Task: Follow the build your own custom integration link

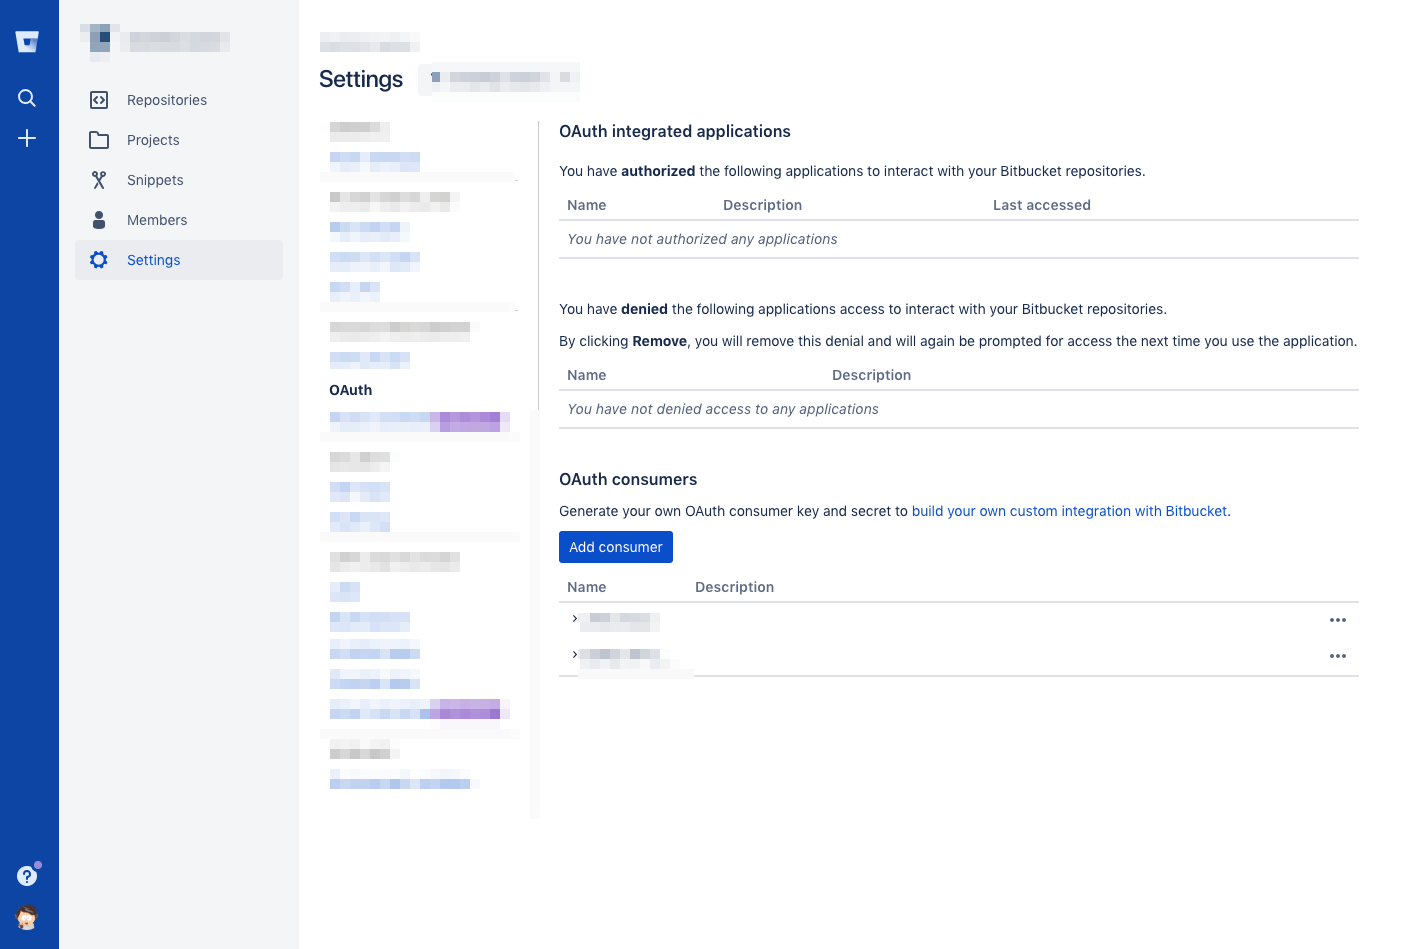Action: (1069, 511)
